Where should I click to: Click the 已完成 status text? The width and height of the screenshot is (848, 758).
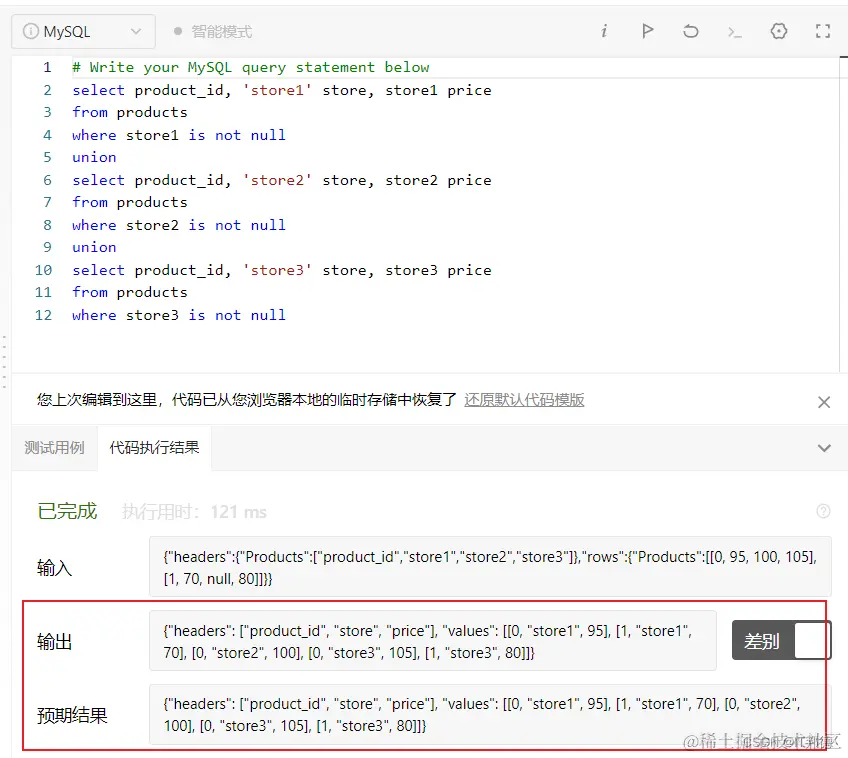pos(67,511)
